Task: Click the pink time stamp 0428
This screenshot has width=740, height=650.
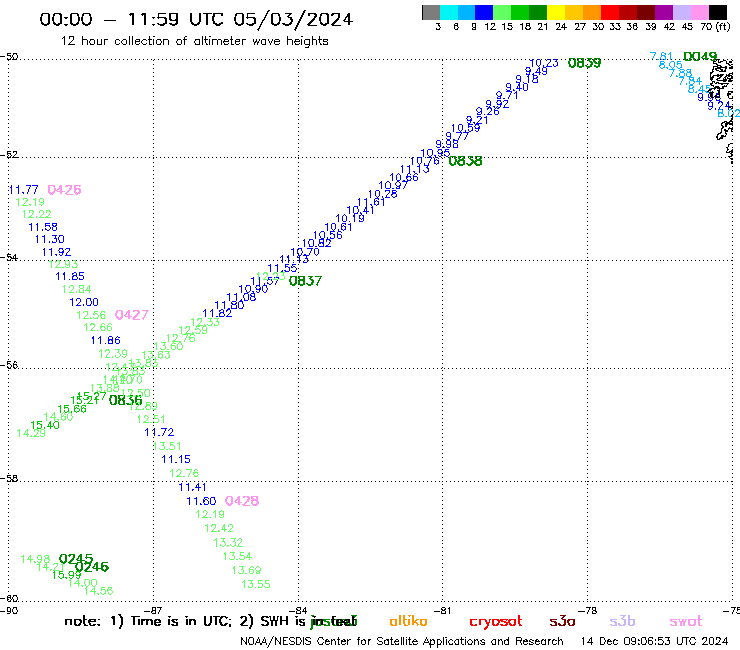Action: [242, 501]
